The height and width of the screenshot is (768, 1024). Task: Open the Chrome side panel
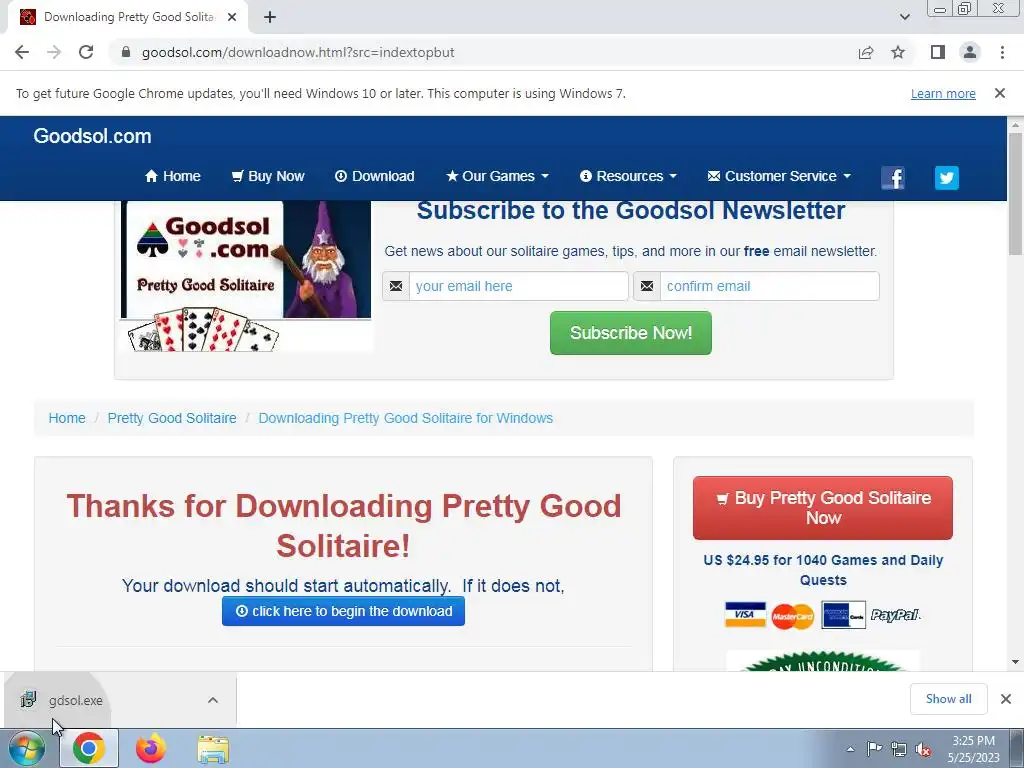[x=938, y=52]
